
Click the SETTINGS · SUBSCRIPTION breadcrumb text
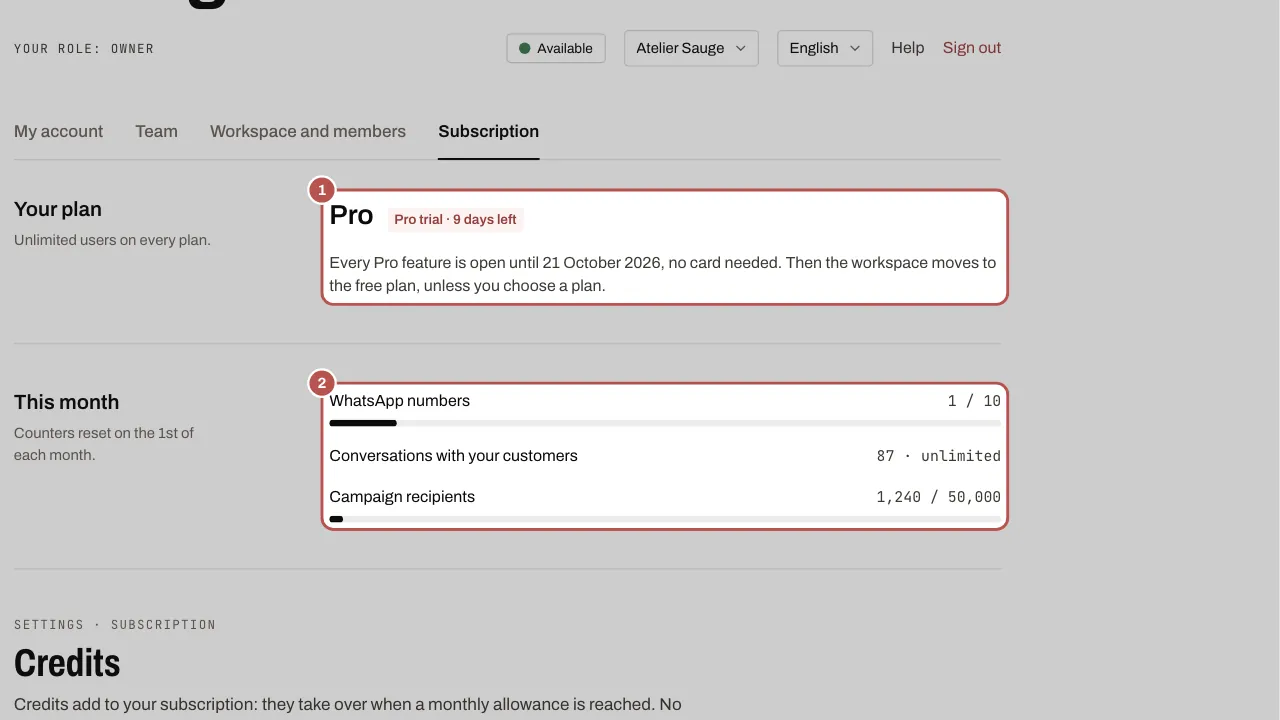[x=115, y=624]
